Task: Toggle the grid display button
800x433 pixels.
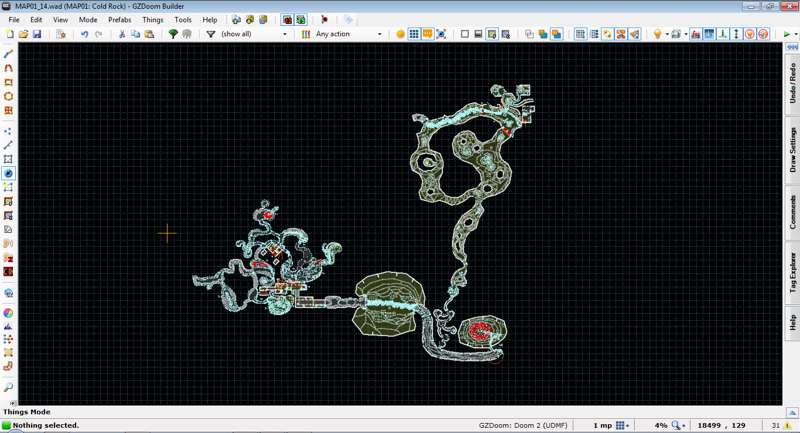Action: (414, 34)
